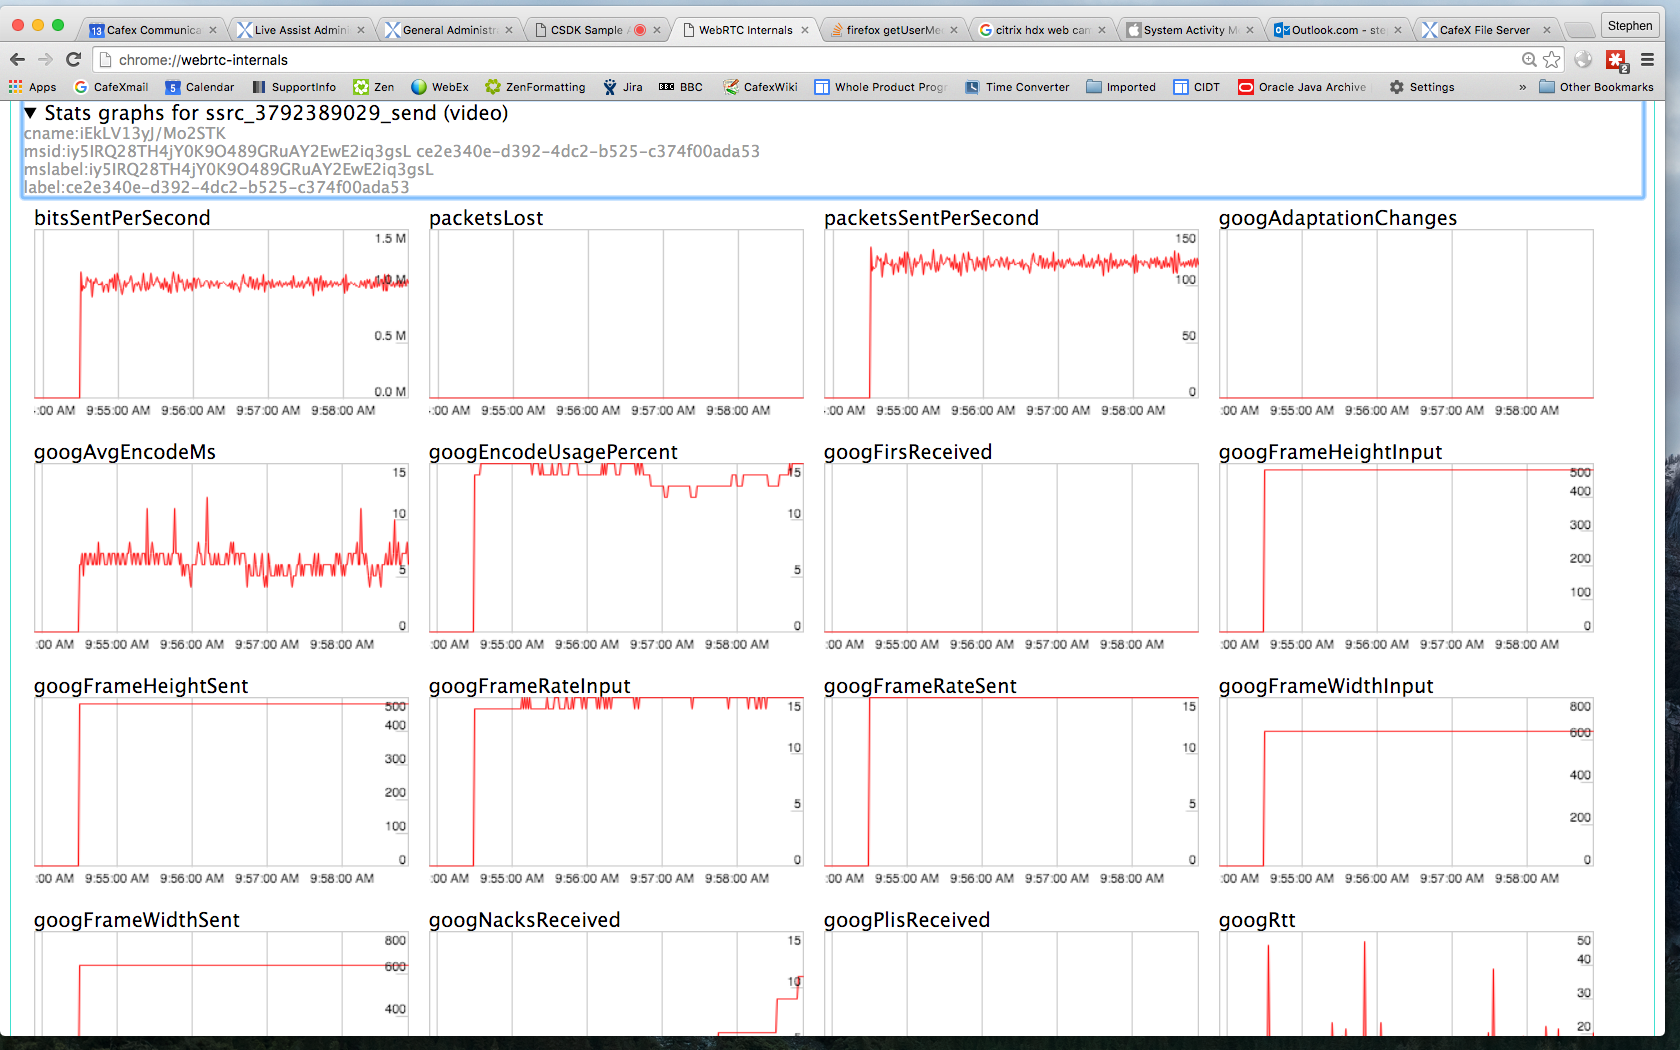Screen dimensions: 1680x1050
Task: Click the googFirsReceived heading
Action: point(907,452)
